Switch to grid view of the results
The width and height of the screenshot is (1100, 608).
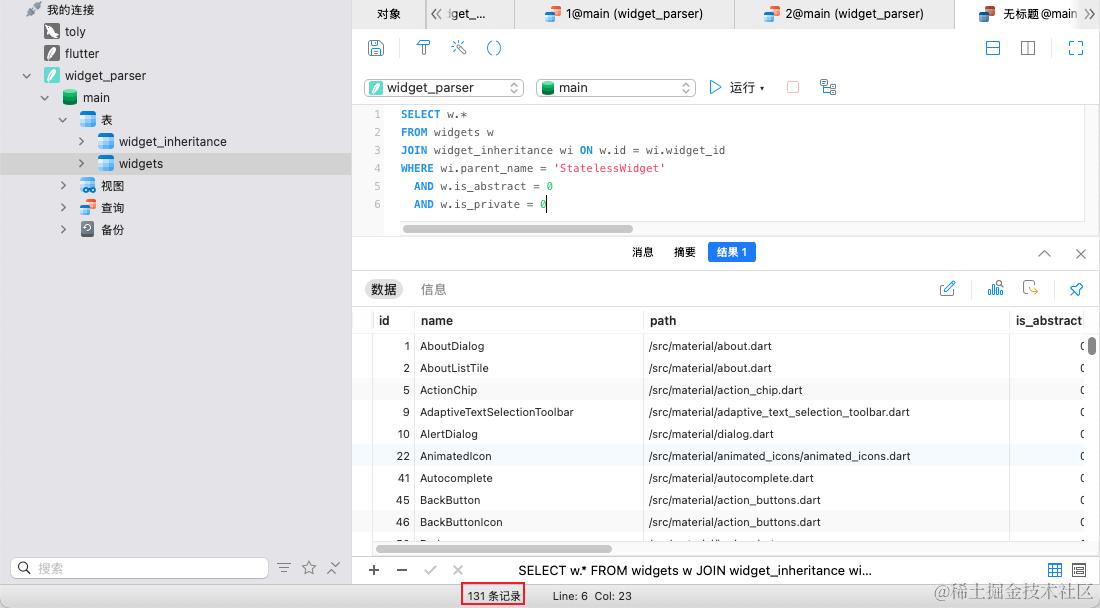1054,570
